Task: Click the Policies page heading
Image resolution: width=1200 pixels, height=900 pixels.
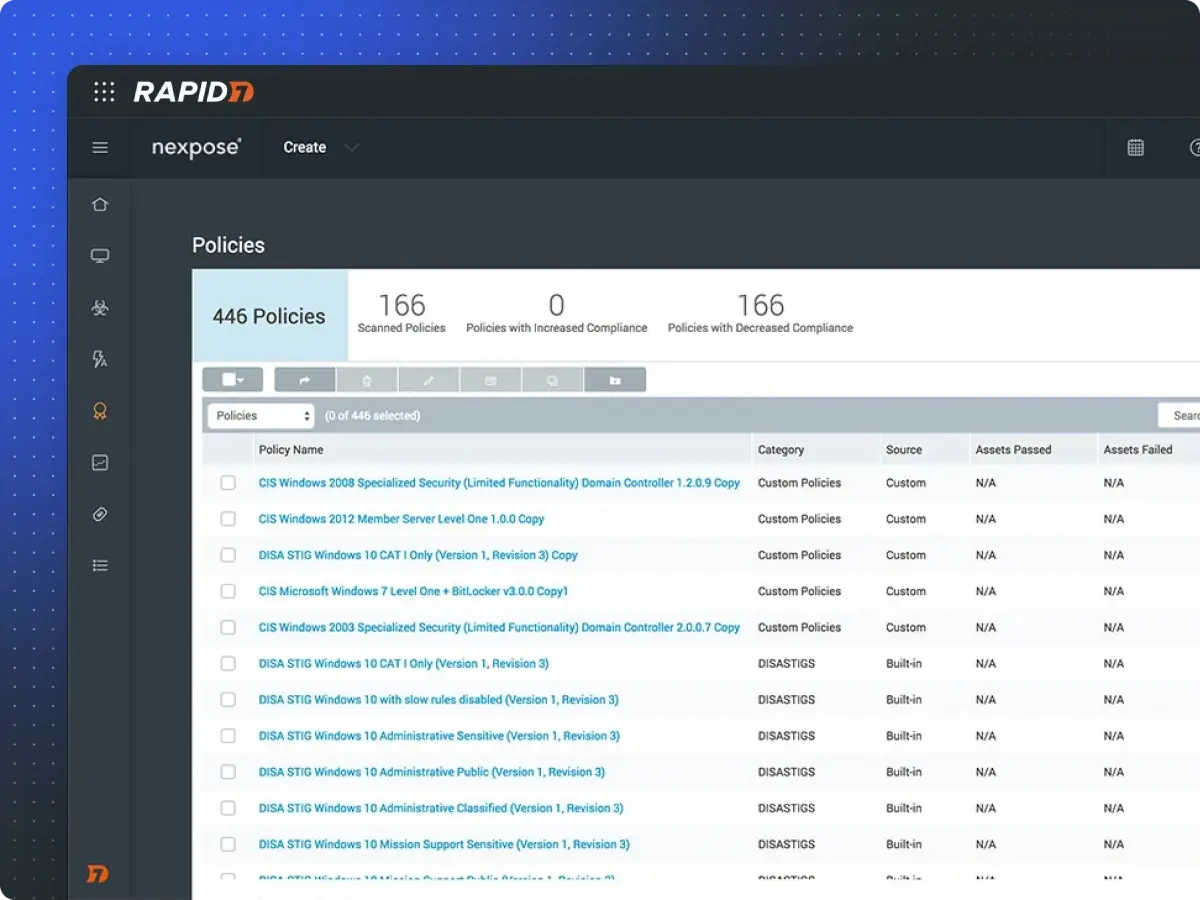Action: (x=228, y=245)
